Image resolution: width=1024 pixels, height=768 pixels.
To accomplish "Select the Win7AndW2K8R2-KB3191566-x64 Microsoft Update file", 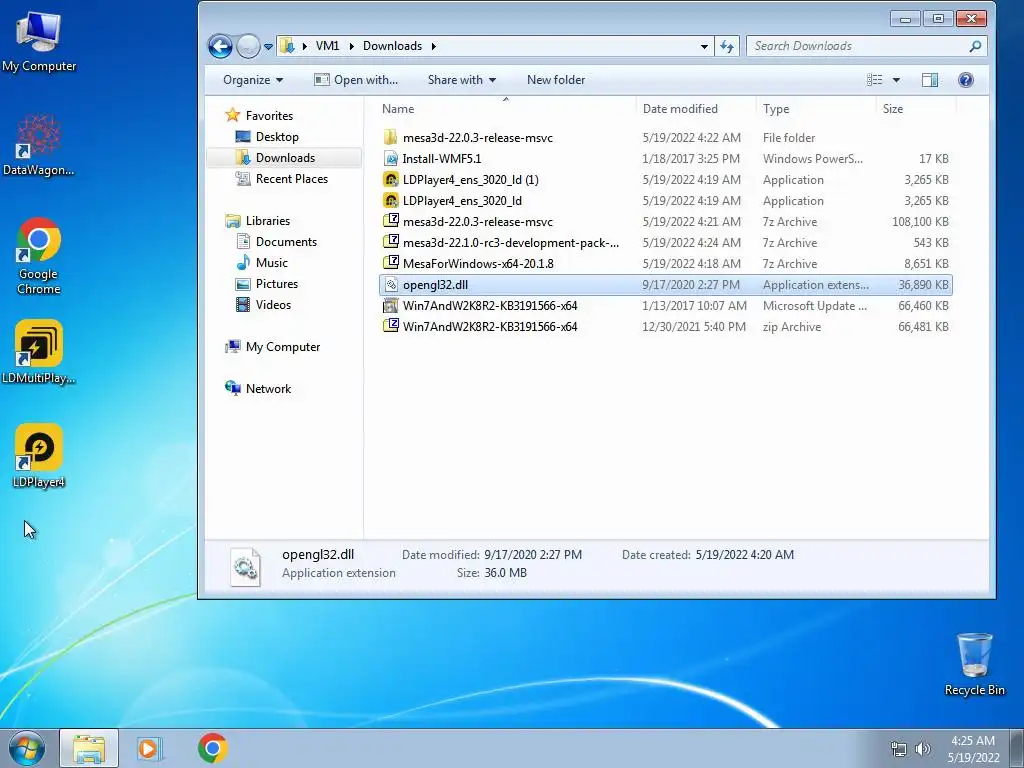I will (x=665, y=306).
